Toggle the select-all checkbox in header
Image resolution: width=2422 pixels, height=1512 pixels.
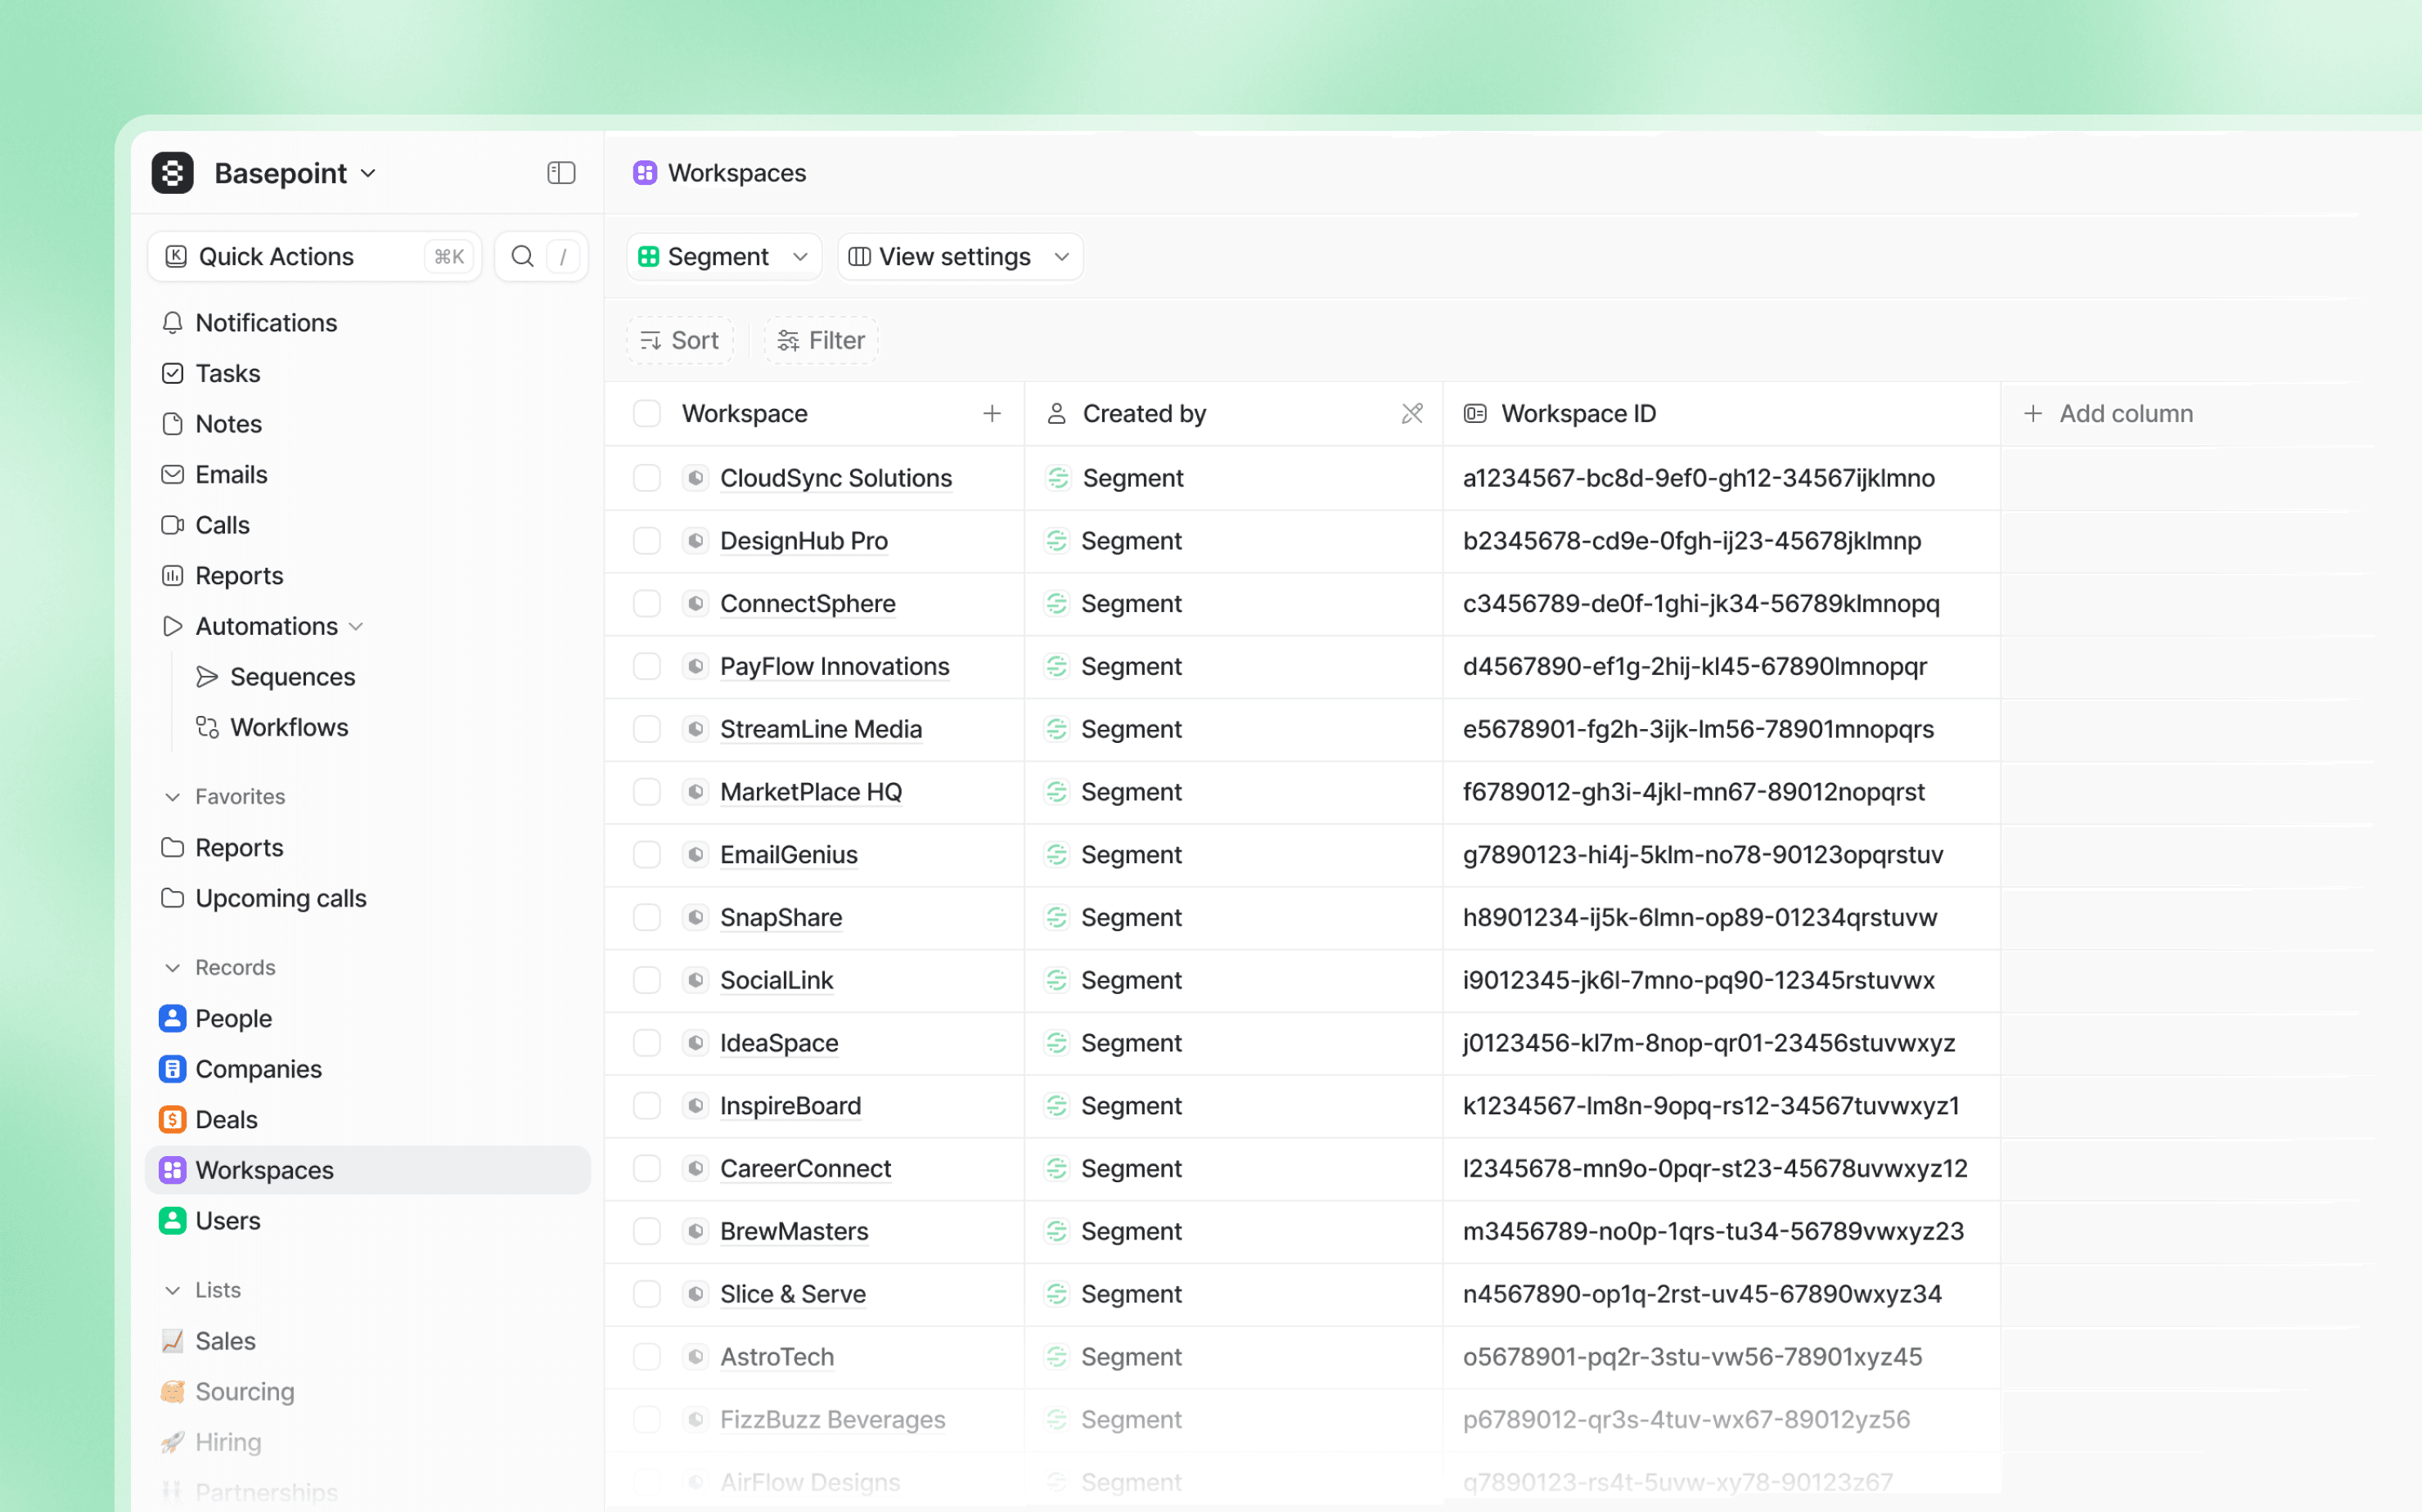(x=647, y=413)
